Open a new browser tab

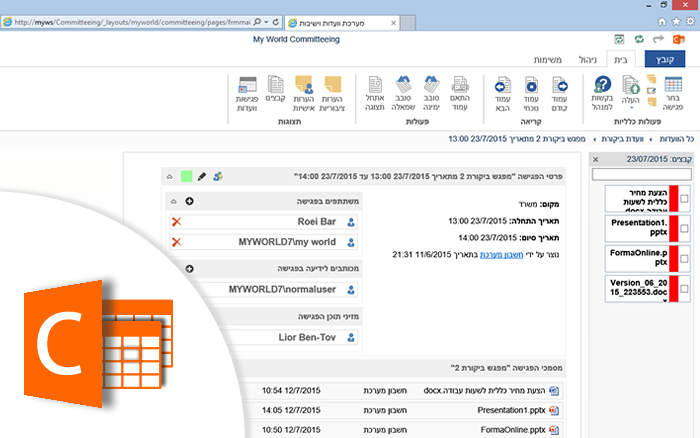click(x=408, y=23)
